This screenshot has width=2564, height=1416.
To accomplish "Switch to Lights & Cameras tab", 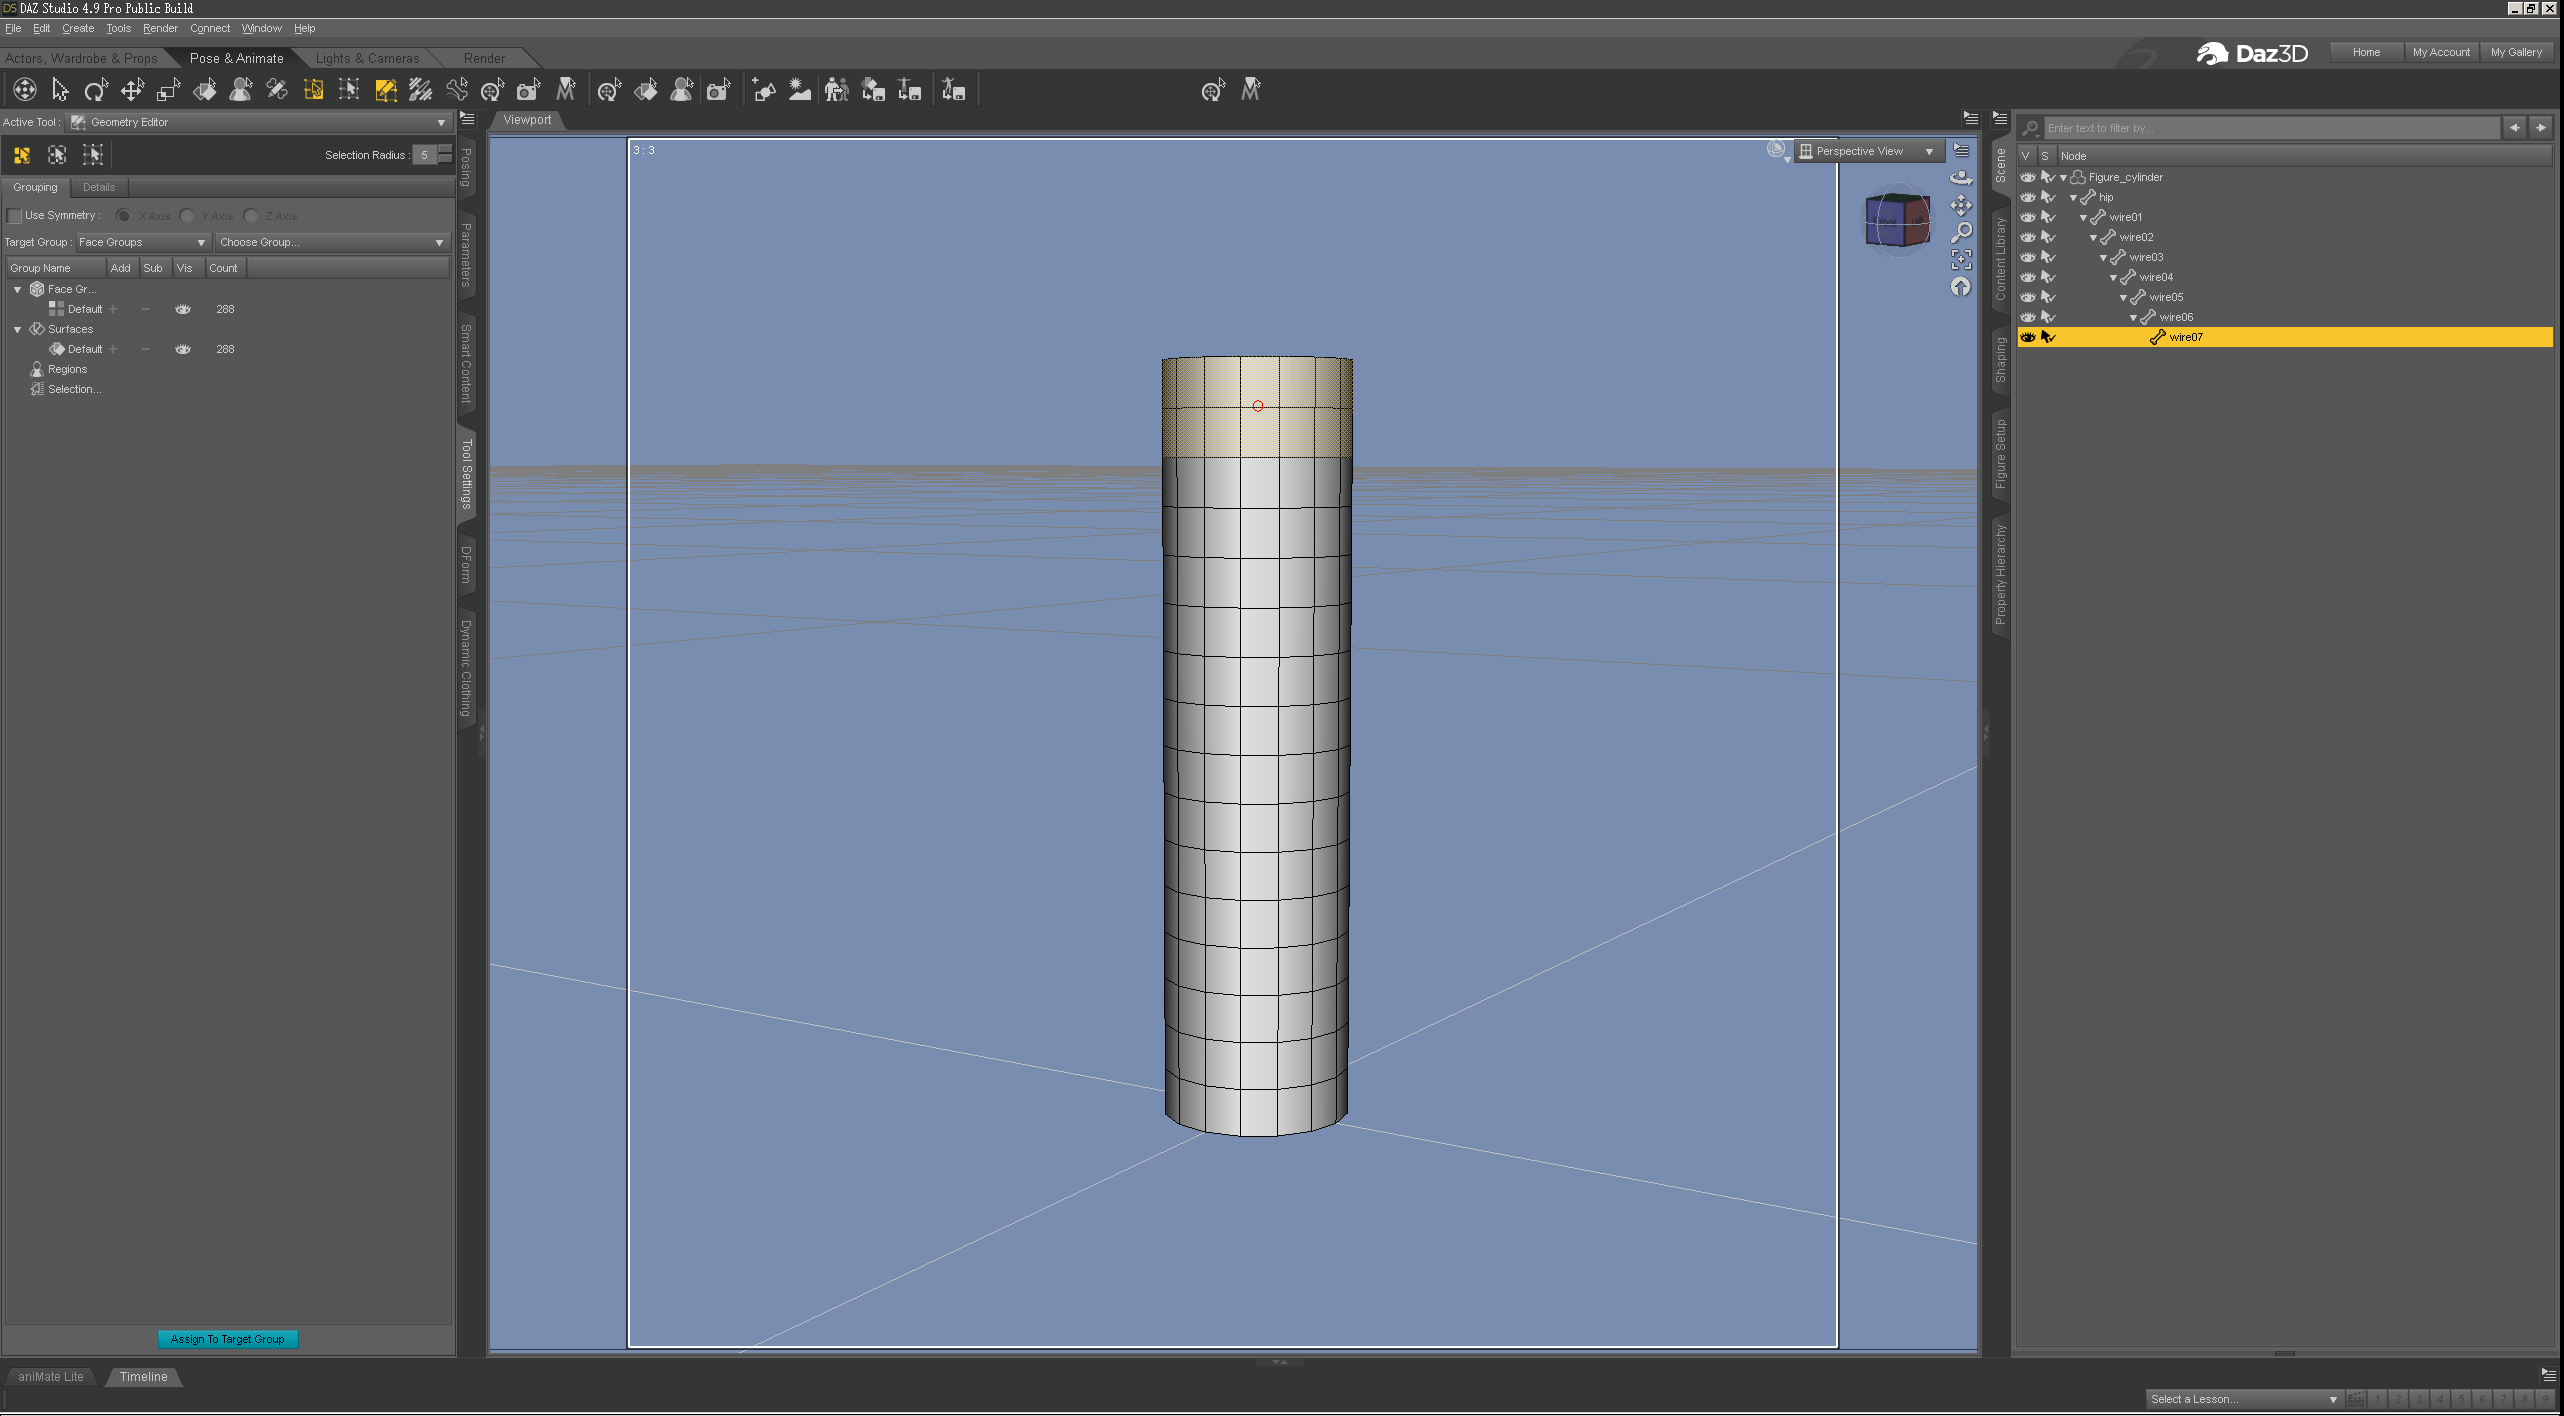I will 367,58.
